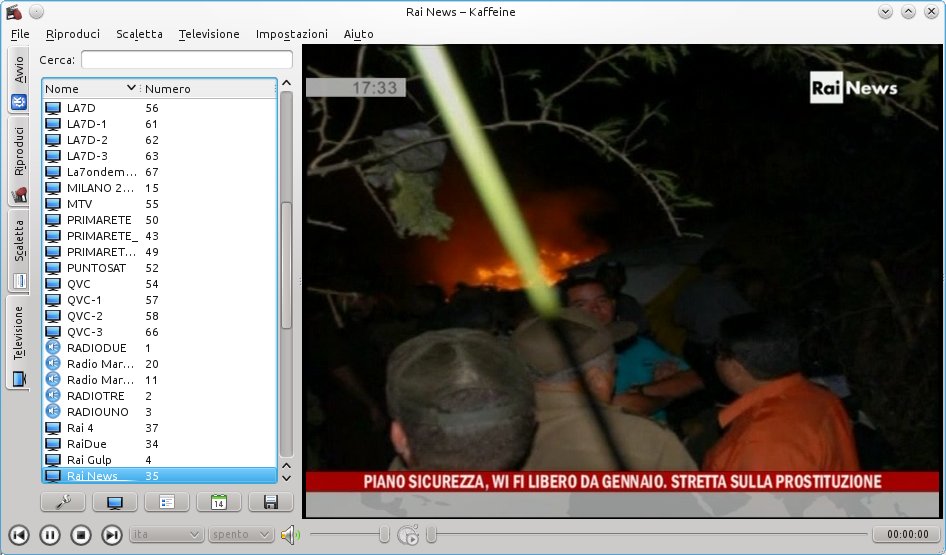Click the radio icon beside Radio Mar 11
Image resolution: width=946 pixels, height=555 pixels.
53,379
